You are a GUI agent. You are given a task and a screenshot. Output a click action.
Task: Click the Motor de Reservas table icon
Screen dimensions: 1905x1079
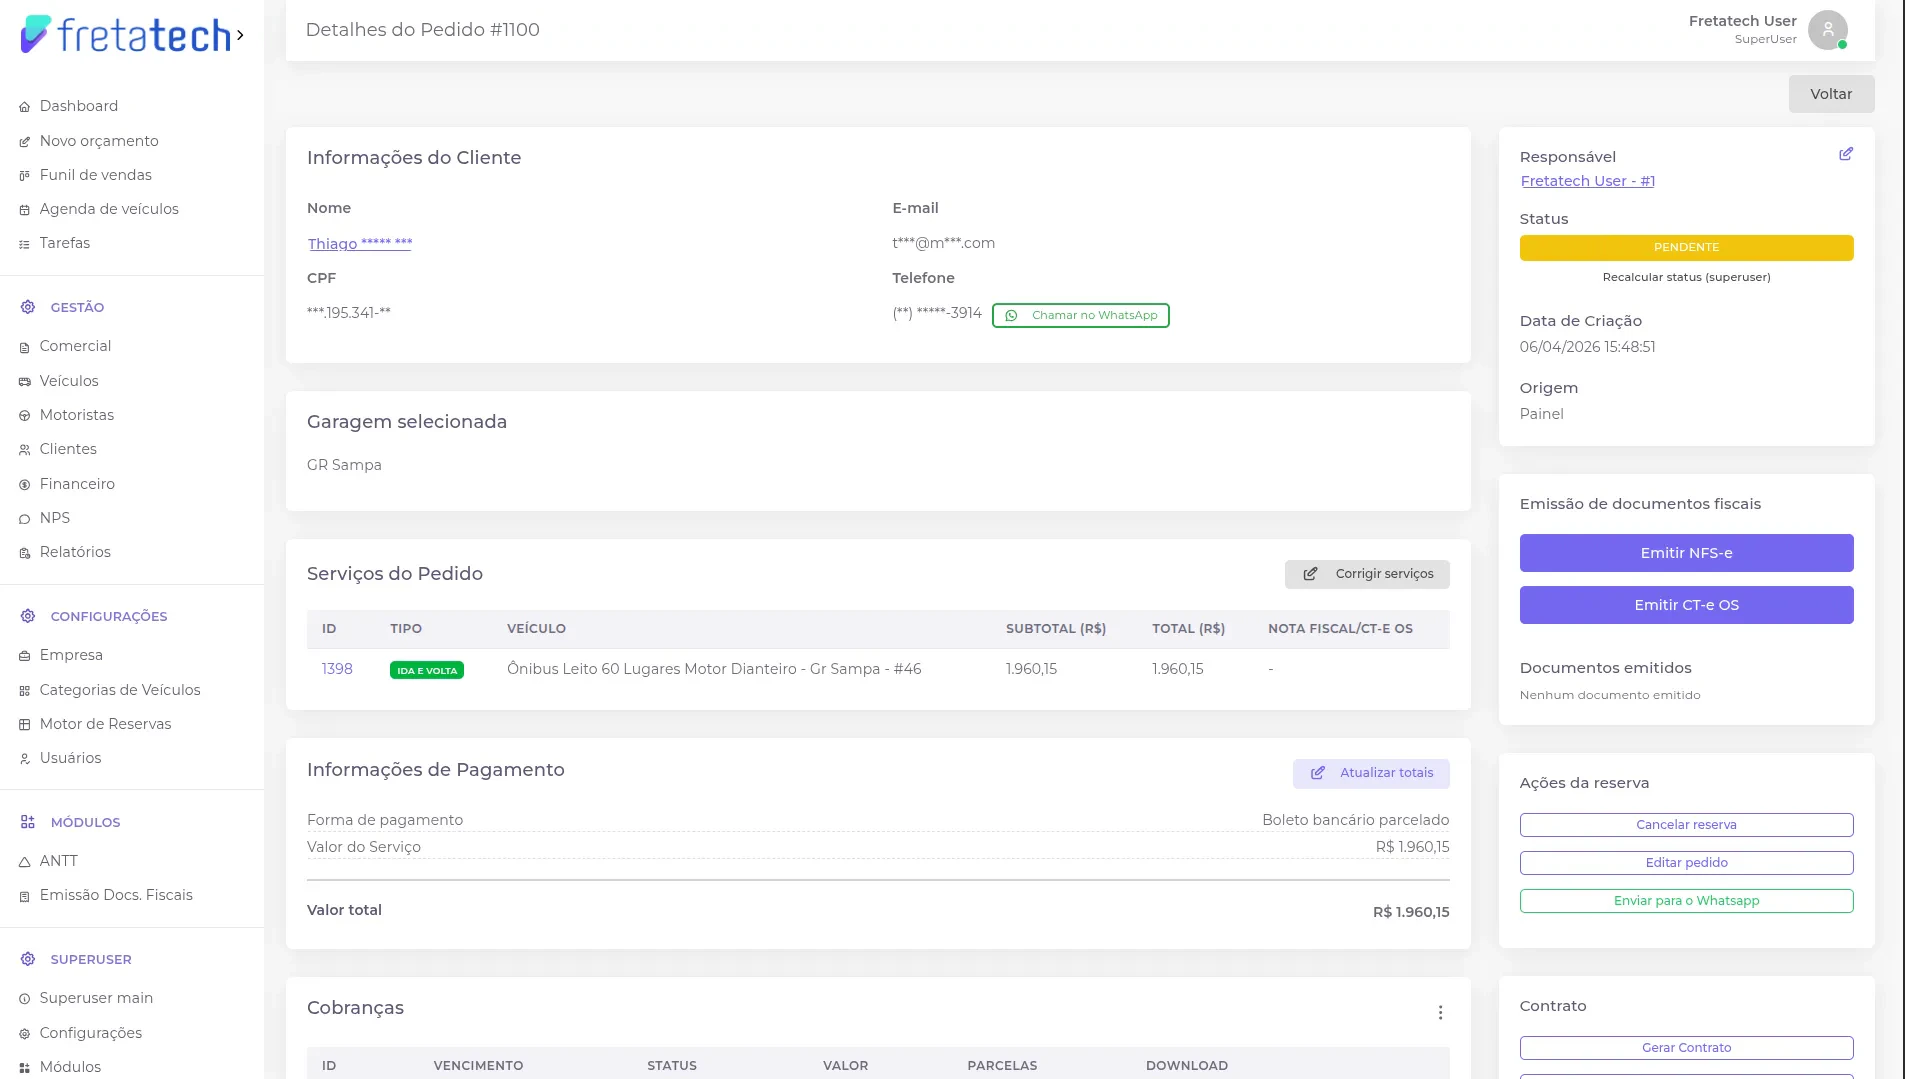pyautogui.click(x=25, y=725)
